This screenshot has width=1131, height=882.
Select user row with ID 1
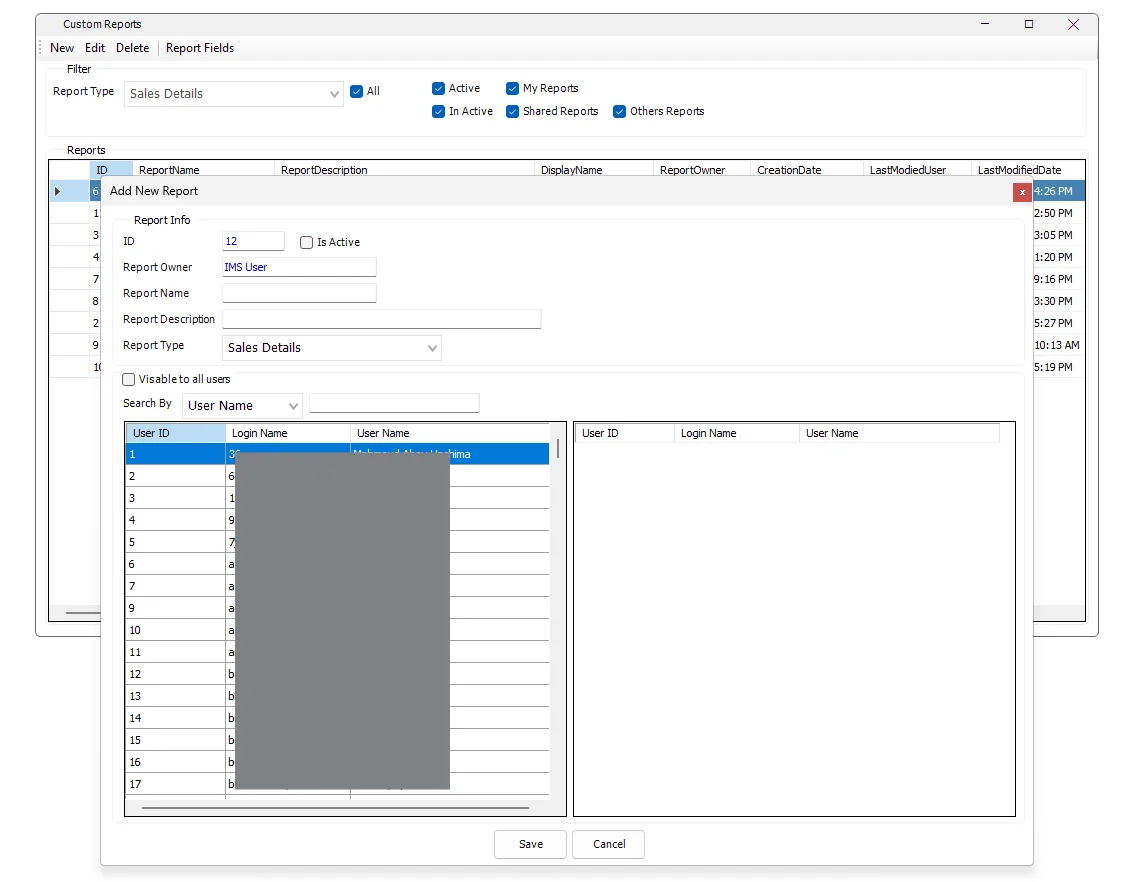point(338,454)
